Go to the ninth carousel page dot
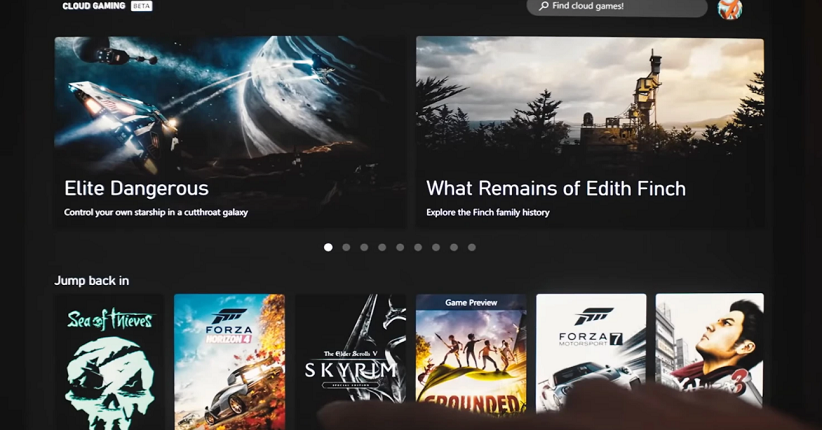Image resolution: width=822 pixels, height=430 pixels. 472,247
